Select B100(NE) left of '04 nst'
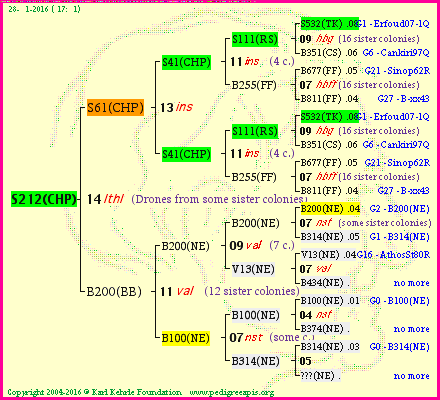This screenshot has height=400, width=440. pos(256,315)
